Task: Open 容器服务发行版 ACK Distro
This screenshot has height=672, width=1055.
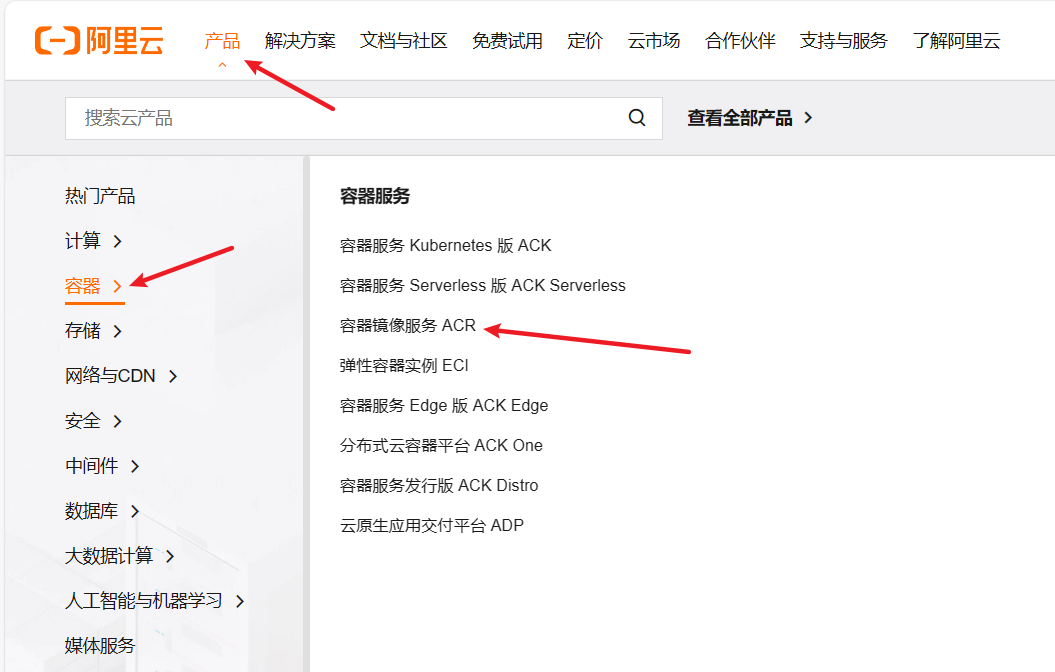Action: [x=439, y=486]
